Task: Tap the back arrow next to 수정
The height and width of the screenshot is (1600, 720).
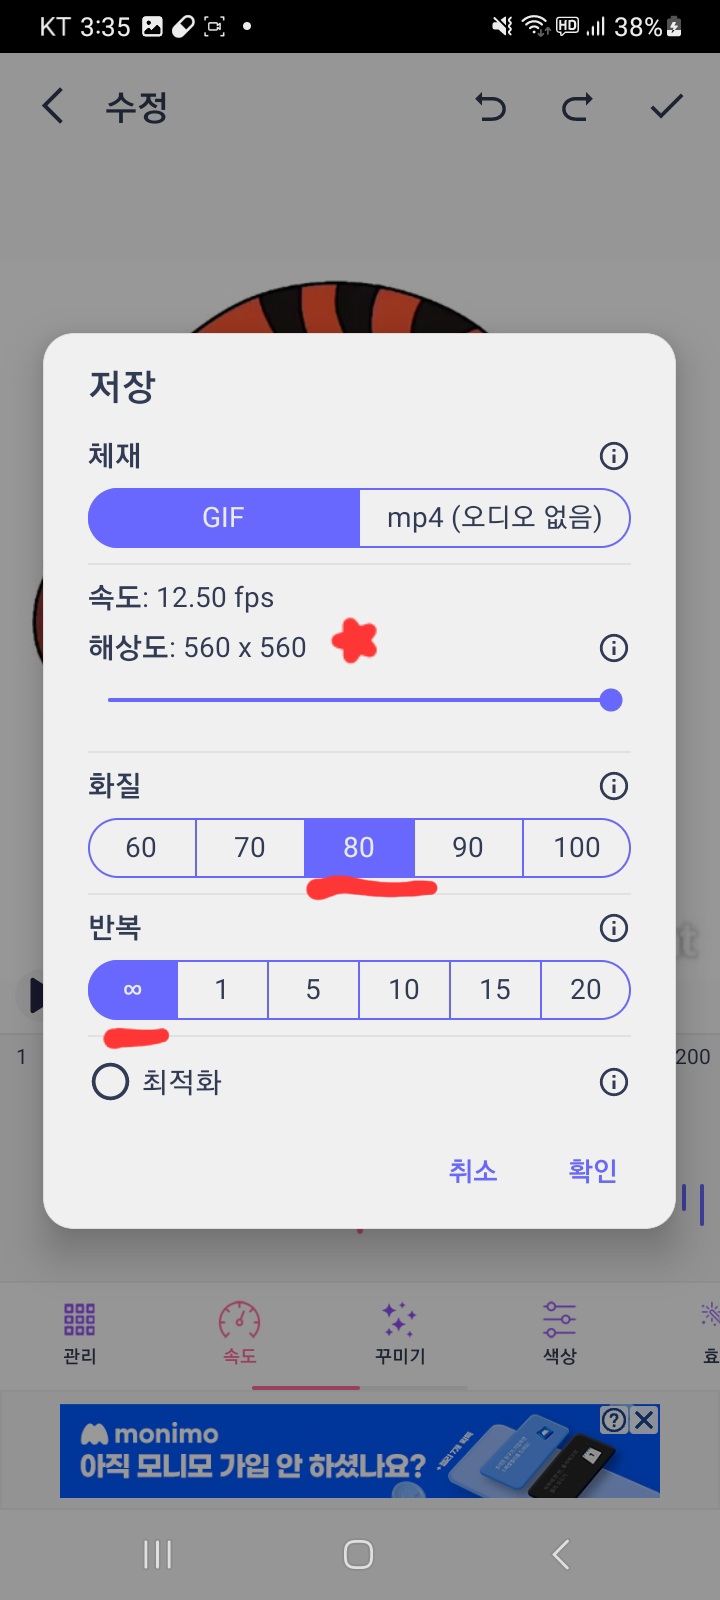Action: click(x=54, y=106)
